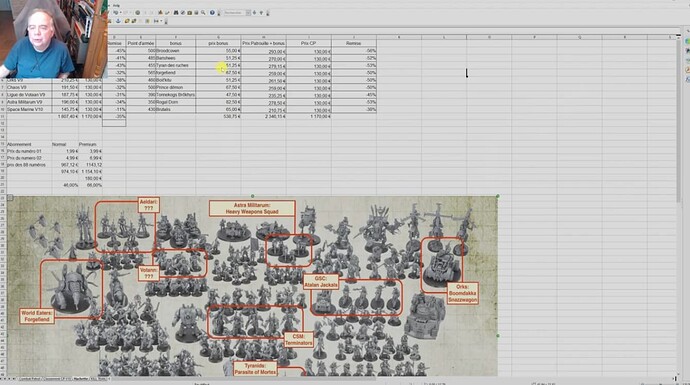Viewport: 690px width, 385px height.
Task: Select the 'Abonnement' label cell
Action: (x=29, y=144)
